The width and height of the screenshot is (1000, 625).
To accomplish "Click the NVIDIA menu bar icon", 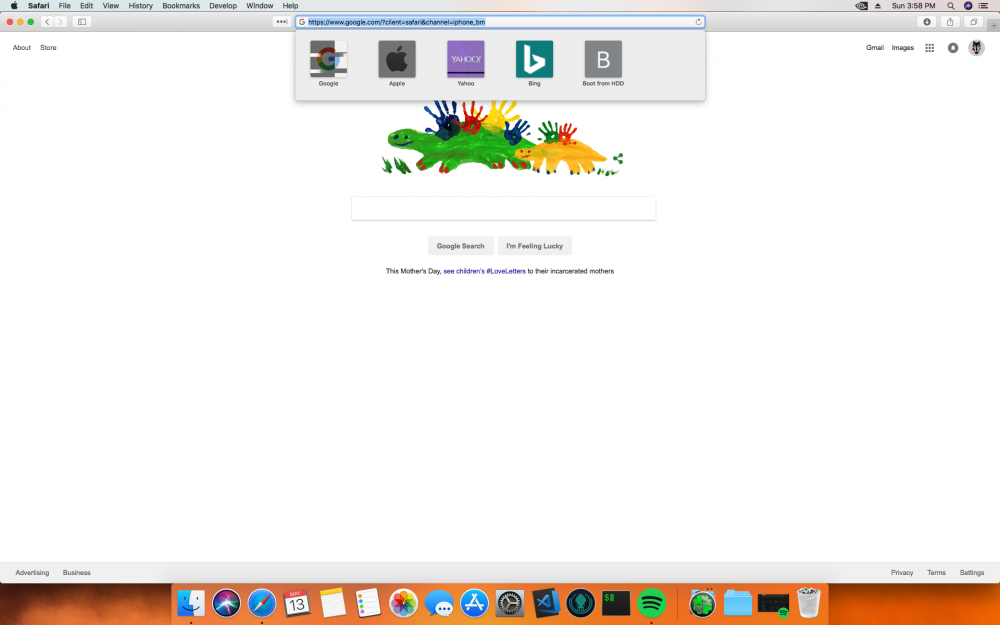I will (861, 6).
